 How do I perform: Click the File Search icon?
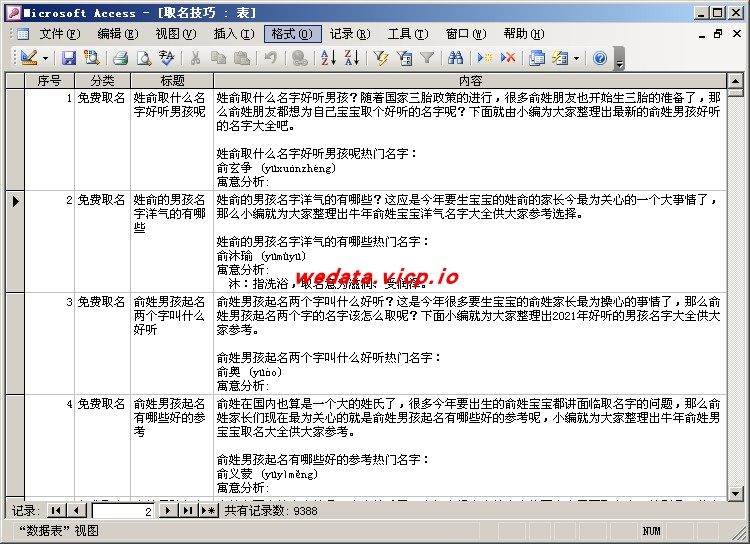(91, 58)
